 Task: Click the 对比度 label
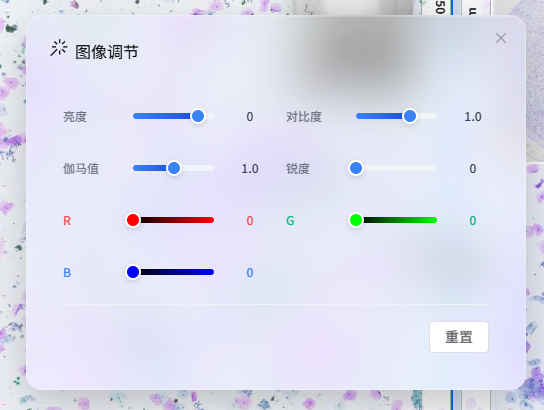pyautogui.click(x=304, y=117)
